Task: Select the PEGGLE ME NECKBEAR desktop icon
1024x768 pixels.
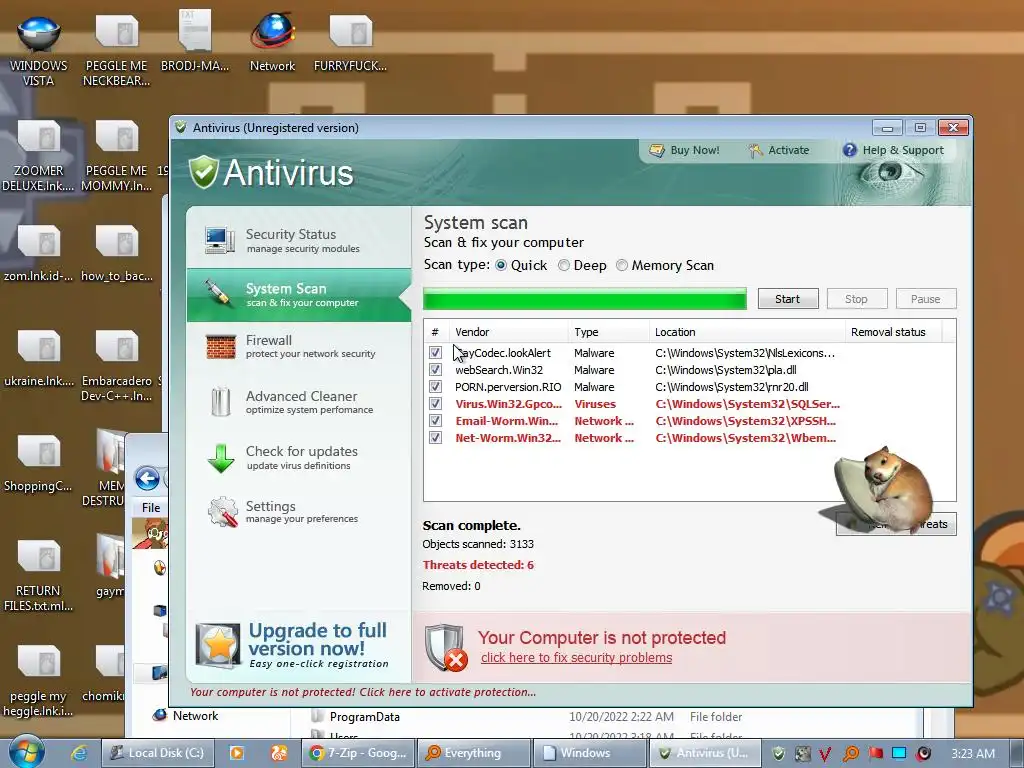Action: (x=116, y=50)
